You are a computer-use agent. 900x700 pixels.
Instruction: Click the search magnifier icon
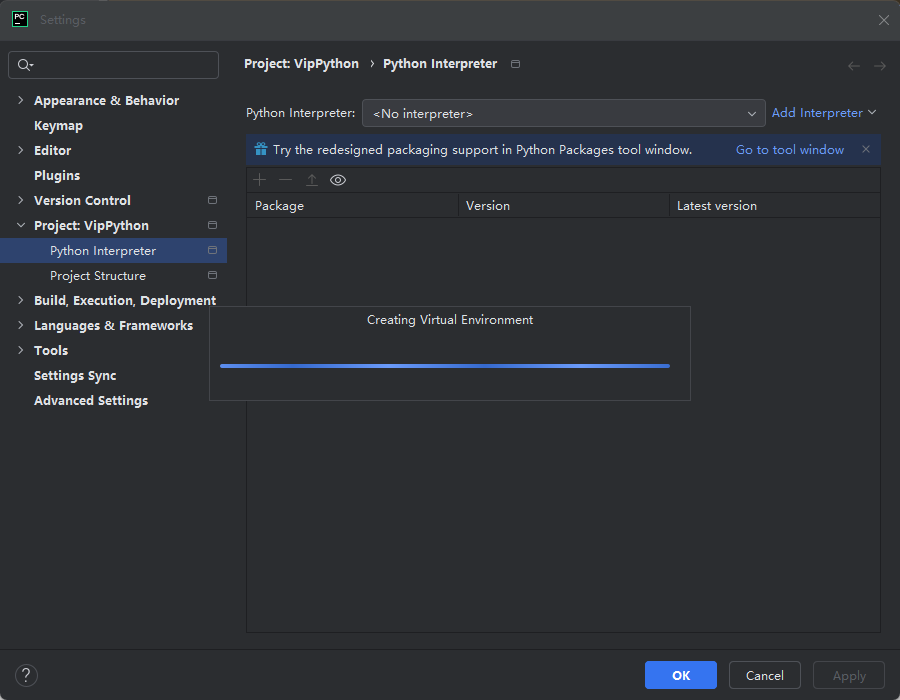tap(25, 65)
